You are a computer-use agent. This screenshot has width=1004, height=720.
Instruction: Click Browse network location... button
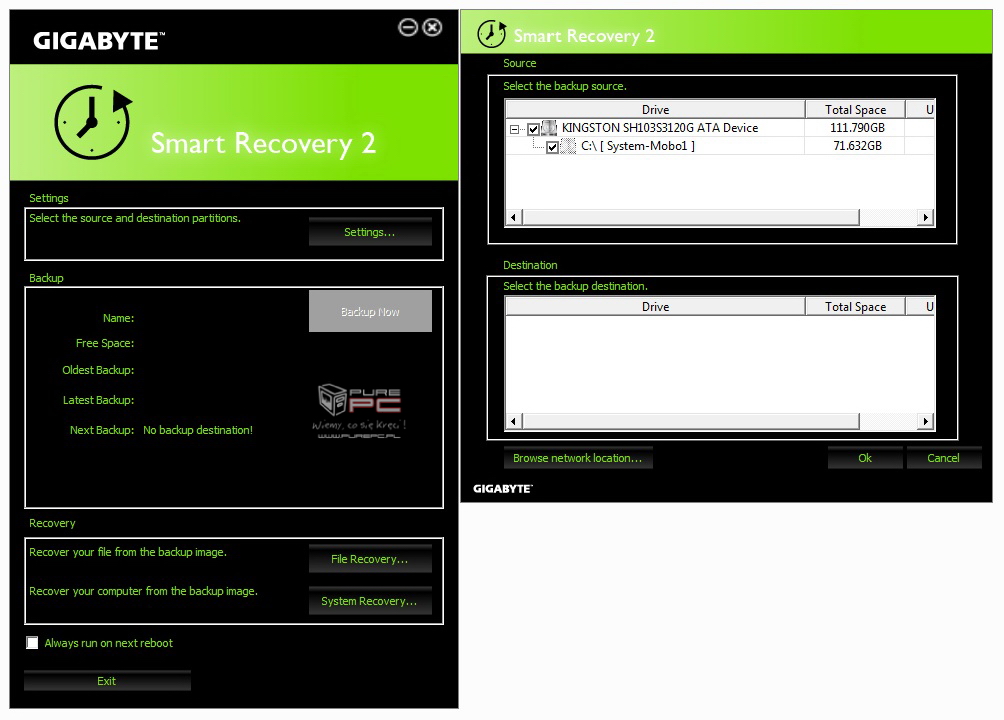pyautogui.click(x=578, y=458)
